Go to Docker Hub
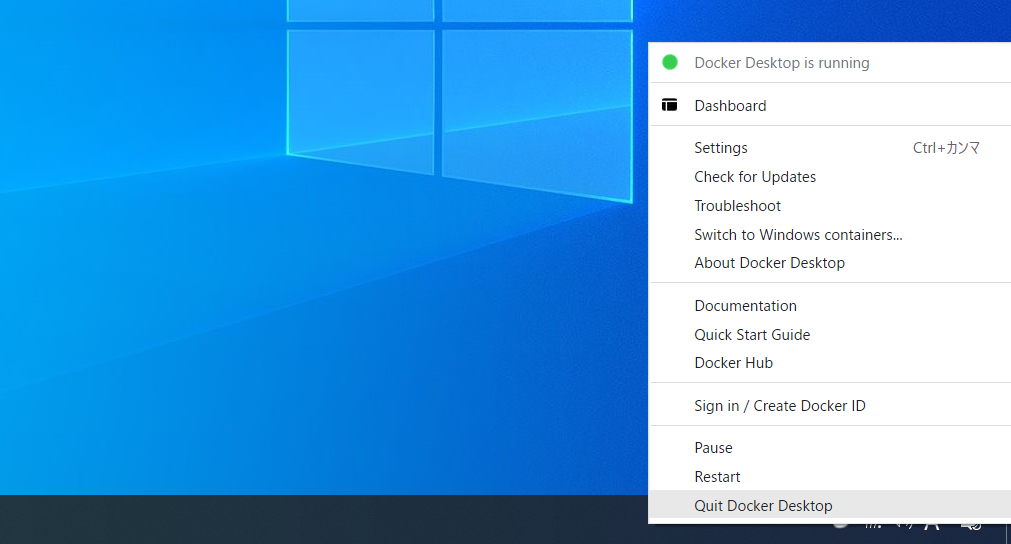 830,363
